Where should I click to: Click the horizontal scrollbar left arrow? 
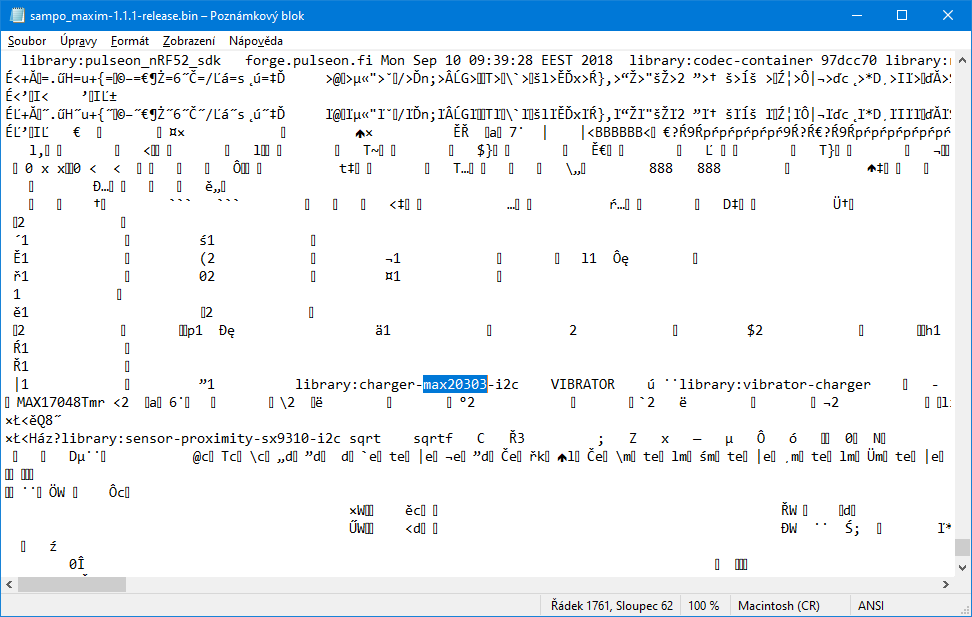click(9, 584)
